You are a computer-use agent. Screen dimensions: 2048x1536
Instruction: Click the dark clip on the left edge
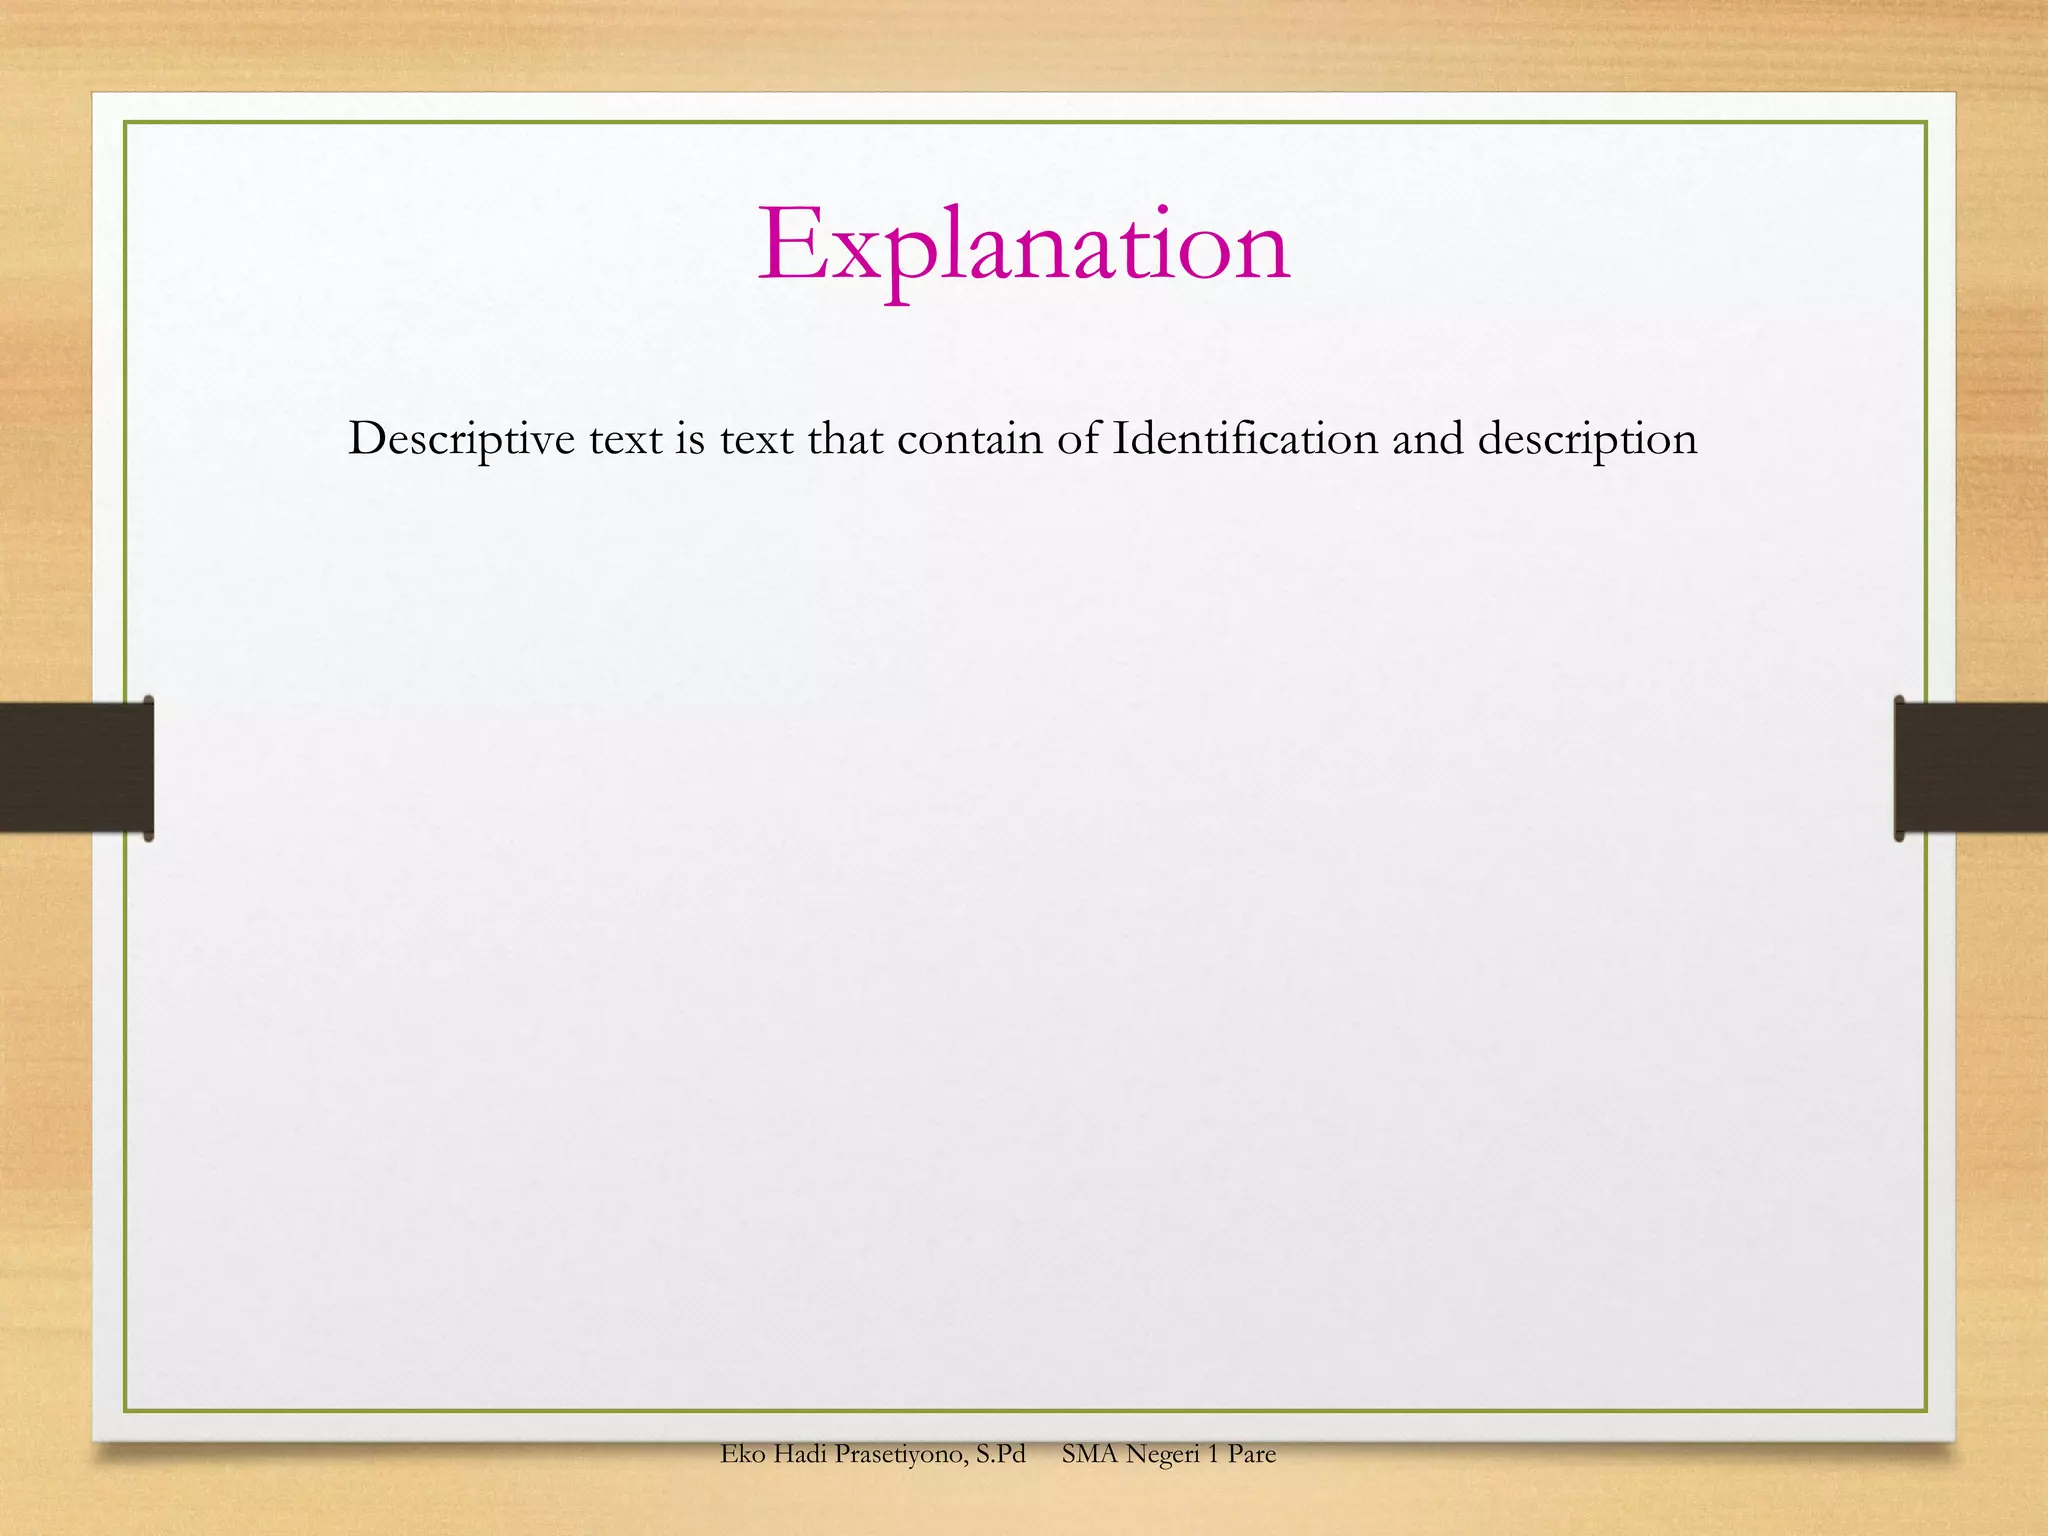(x=75, y=768)
